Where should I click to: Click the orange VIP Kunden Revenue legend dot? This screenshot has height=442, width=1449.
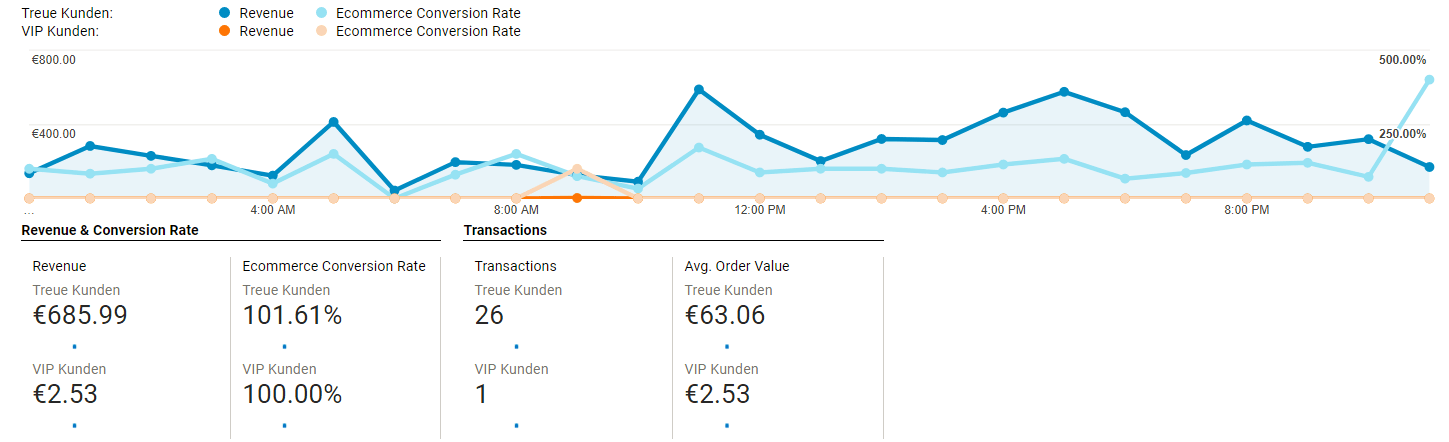[224, 31]
